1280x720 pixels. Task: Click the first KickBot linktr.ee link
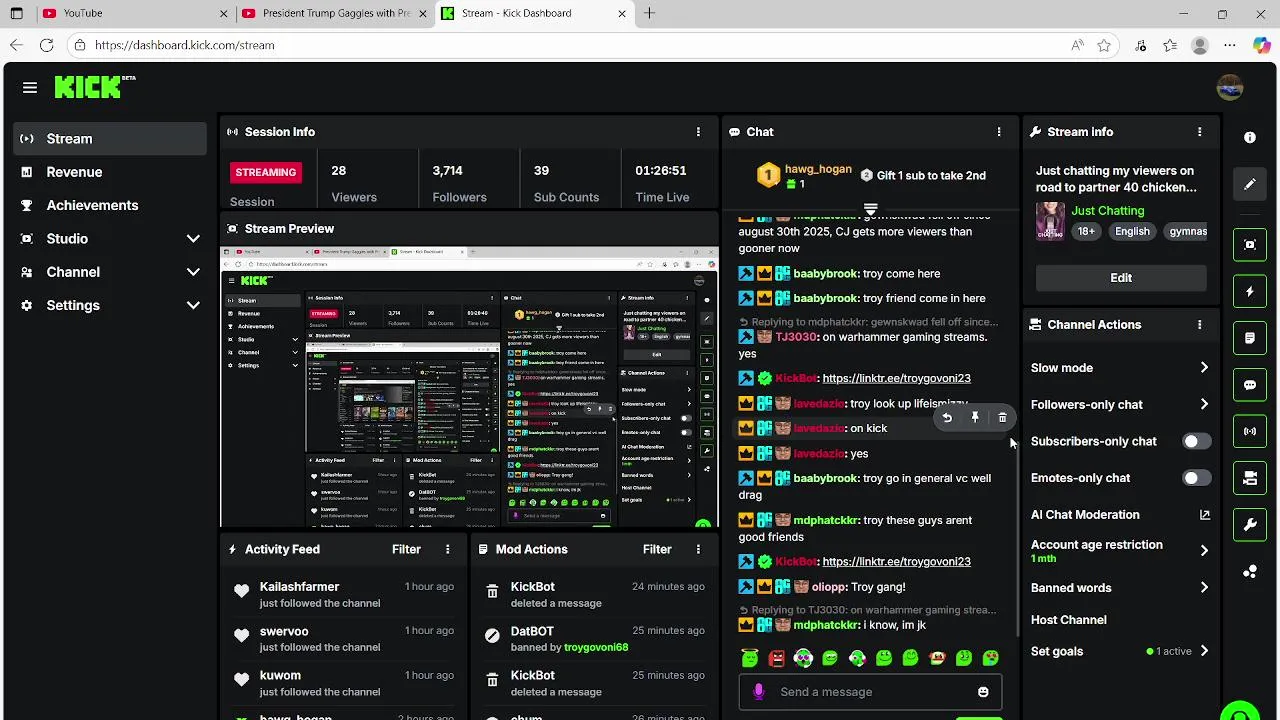coord(896,378)
